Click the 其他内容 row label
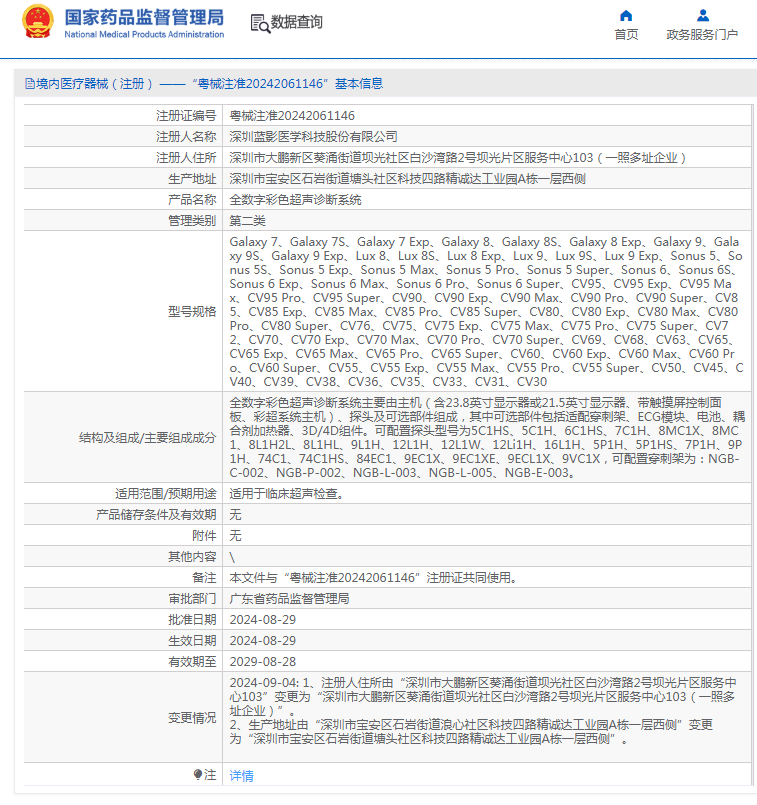The height and width of the screenshot is (805, 757). click(x=192, y=557)
